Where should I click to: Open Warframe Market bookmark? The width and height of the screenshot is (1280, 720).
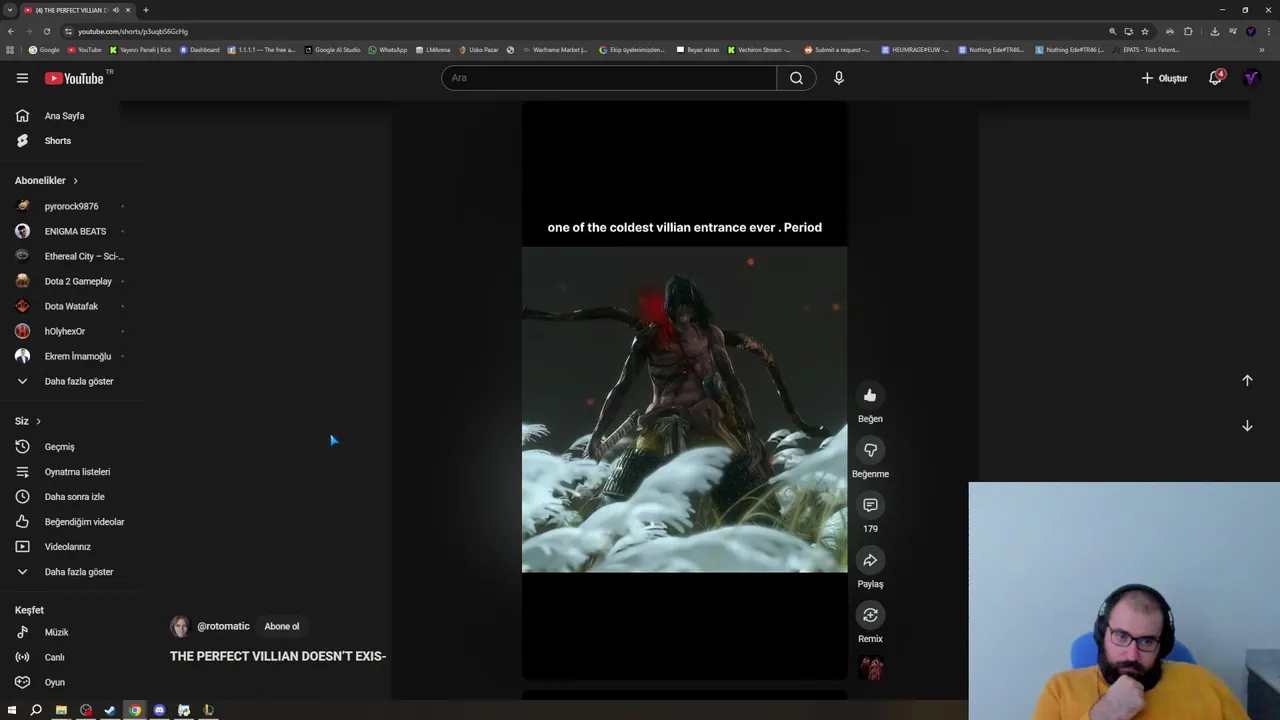tap(555, 49)
